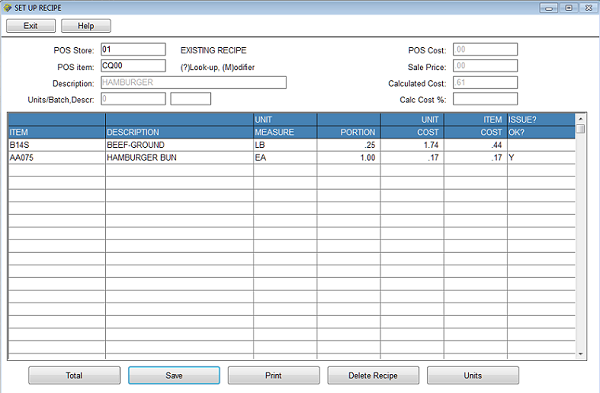Click the .25 portion cell
This screenshot has height=393, width=600.
pyautogui.click(x=349, y=145)
